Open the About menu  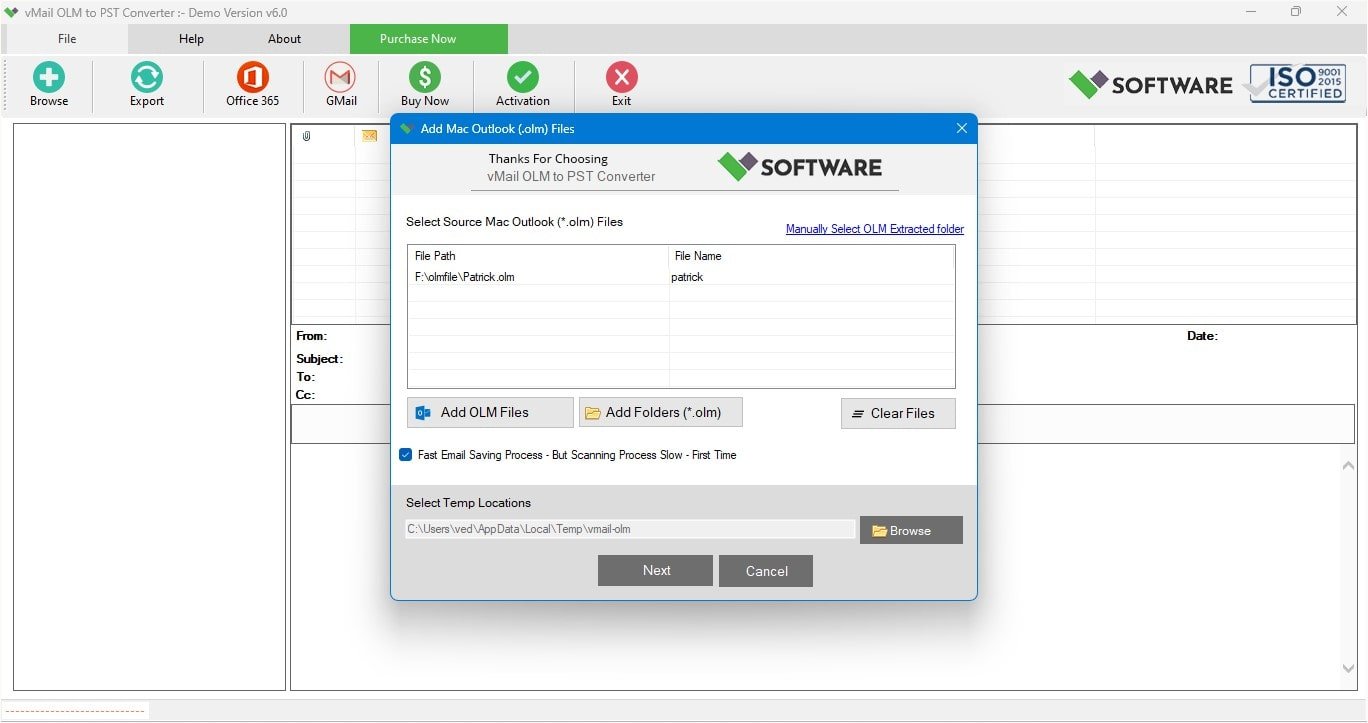point(284,39)
